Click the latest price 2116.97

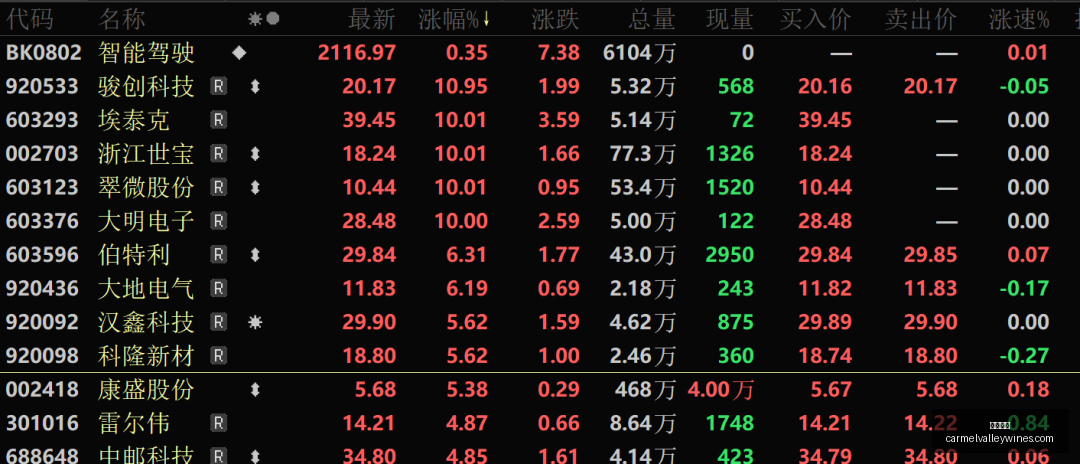(x=357, y=52)
